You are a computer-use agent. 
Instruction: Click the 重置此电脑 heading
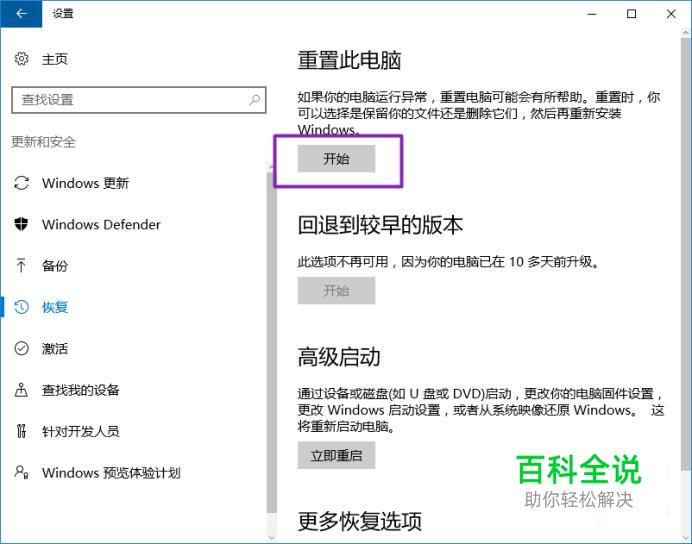349,60
